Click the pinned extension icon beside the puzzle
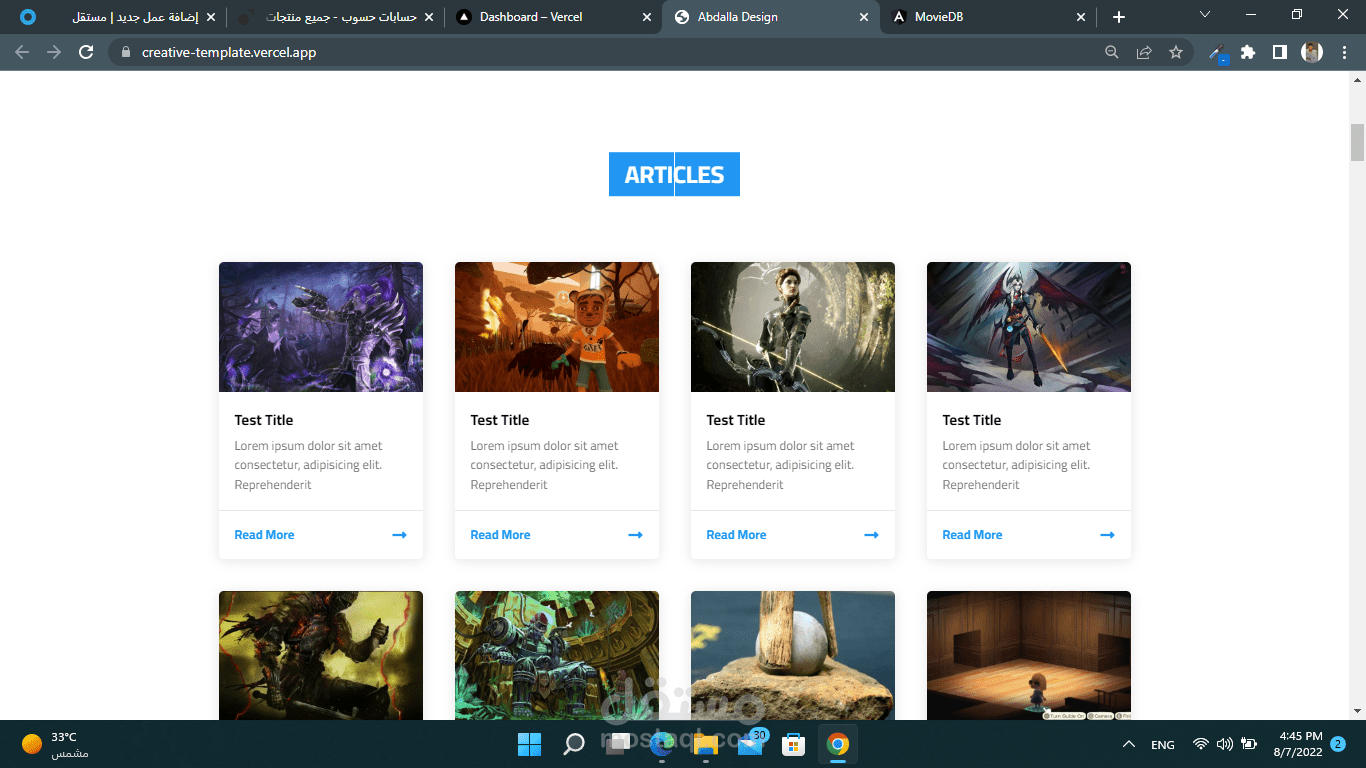The image size is (1366, 768). pyautogui.click(x=1217, y=53)
